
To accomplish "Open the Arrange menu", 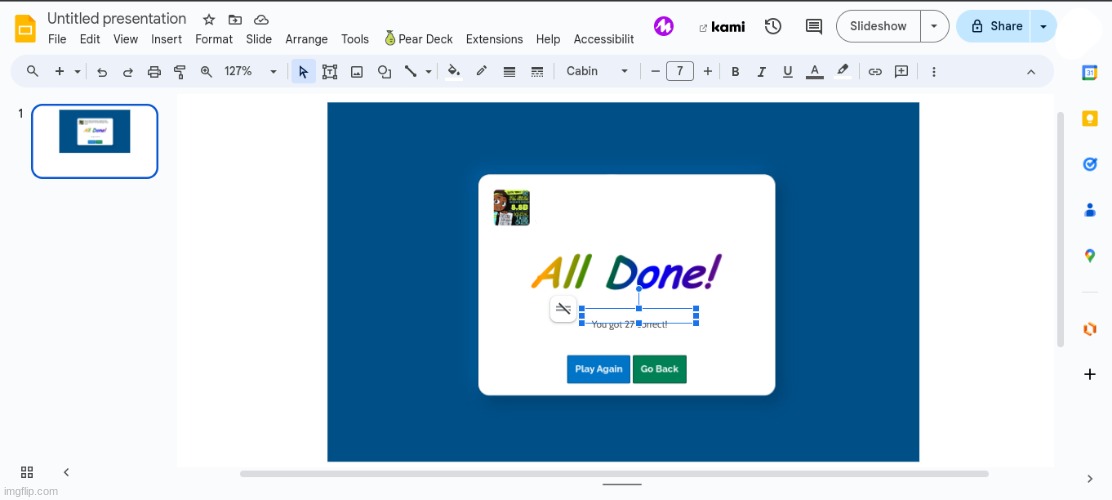I will [306, 39].
